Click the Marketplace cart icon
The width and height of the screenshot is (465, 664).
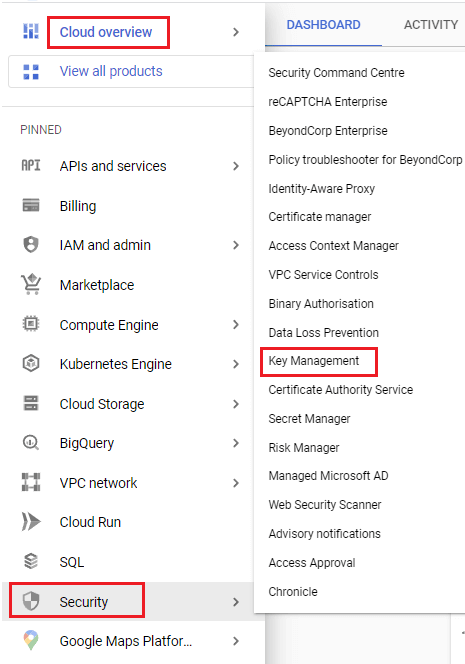(x=31, y=284)
